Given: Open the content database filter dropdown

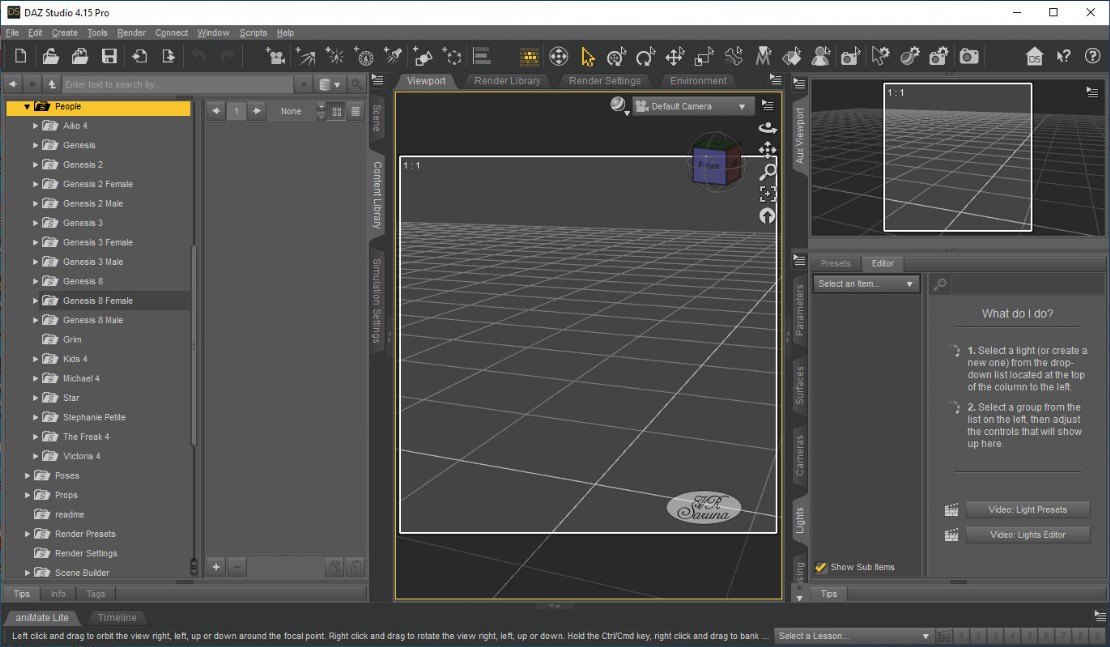Looking at the screenshot, I should (330, 84).
